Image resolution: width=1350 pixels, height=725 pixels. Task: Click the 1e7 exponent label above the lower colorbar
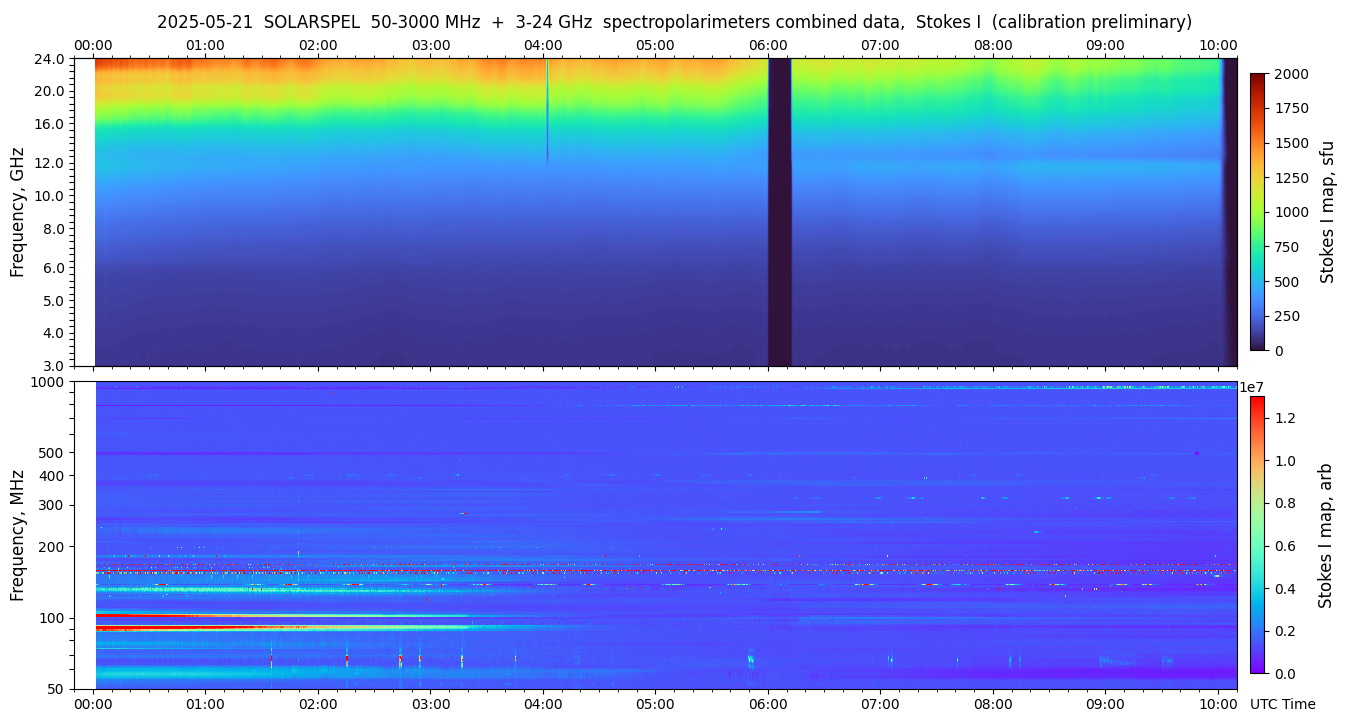click(x=1254, y=387)
